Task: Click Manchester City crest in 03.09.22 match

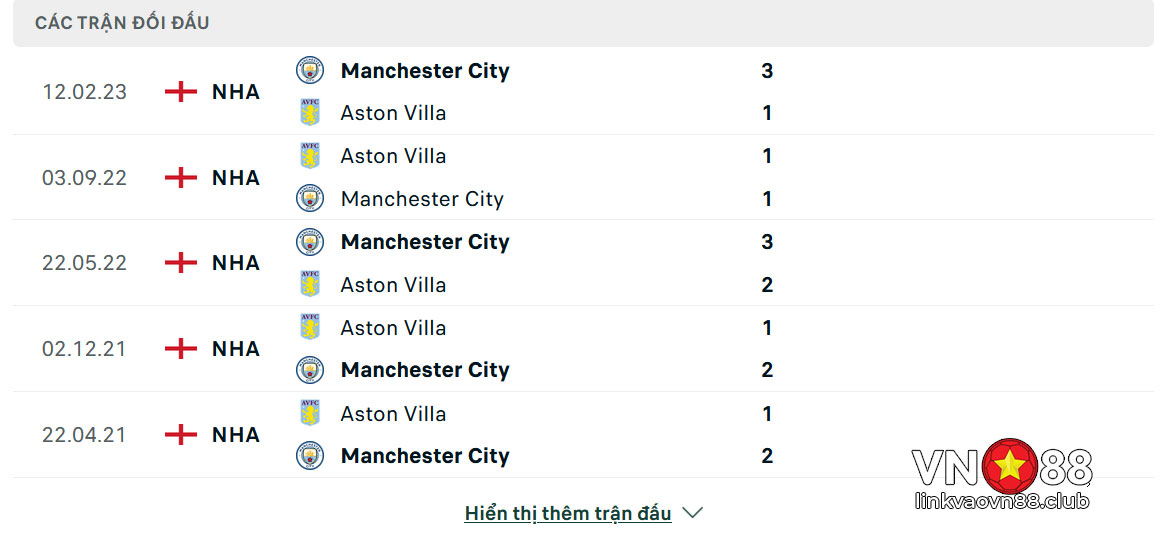Action: click(310, 198)
